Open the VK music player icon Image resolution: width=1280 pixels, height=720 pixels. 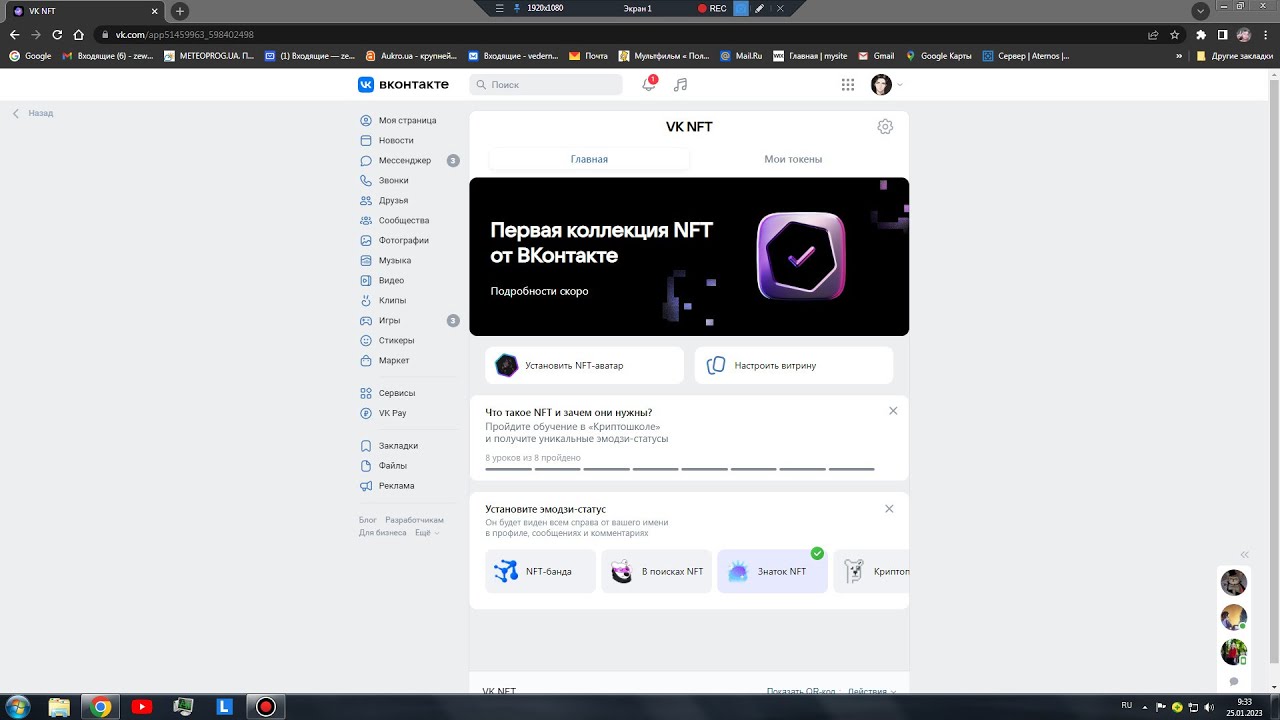tap(681, 85)
